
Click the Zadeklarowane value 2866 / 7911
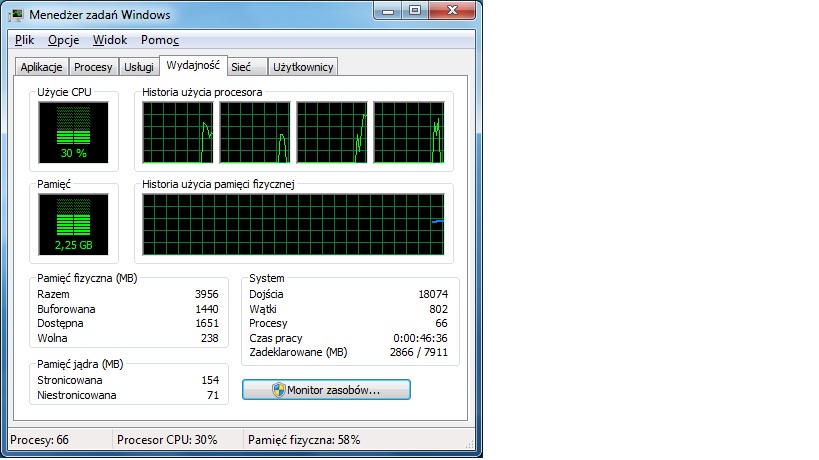[x=419, y=352]
